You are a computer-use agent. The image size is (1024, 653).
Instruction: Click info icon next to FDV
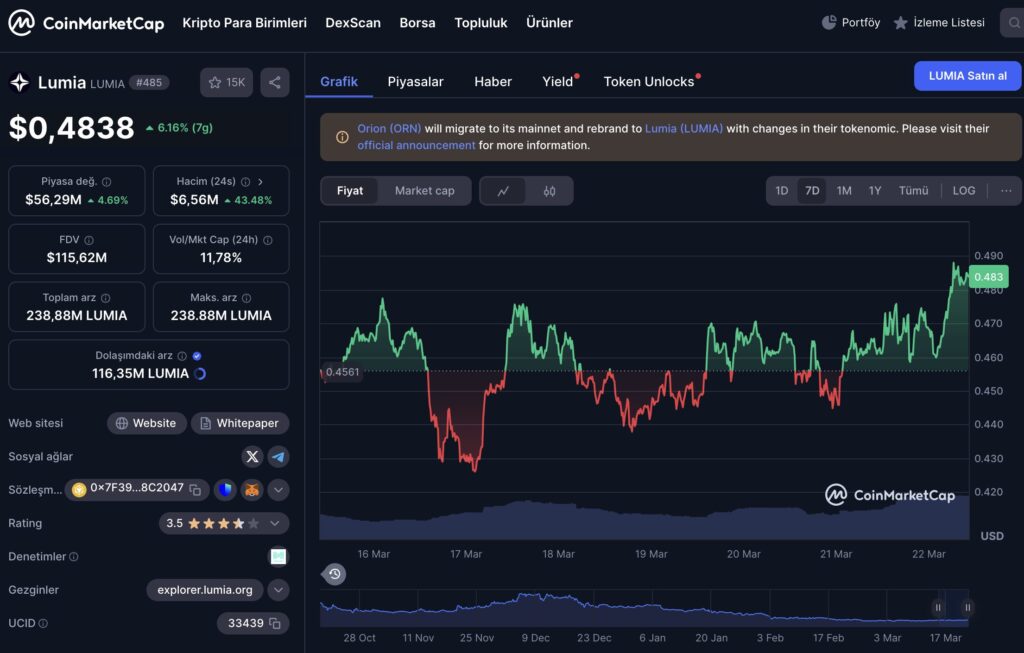pyautogui.click(x=89, y=240)
